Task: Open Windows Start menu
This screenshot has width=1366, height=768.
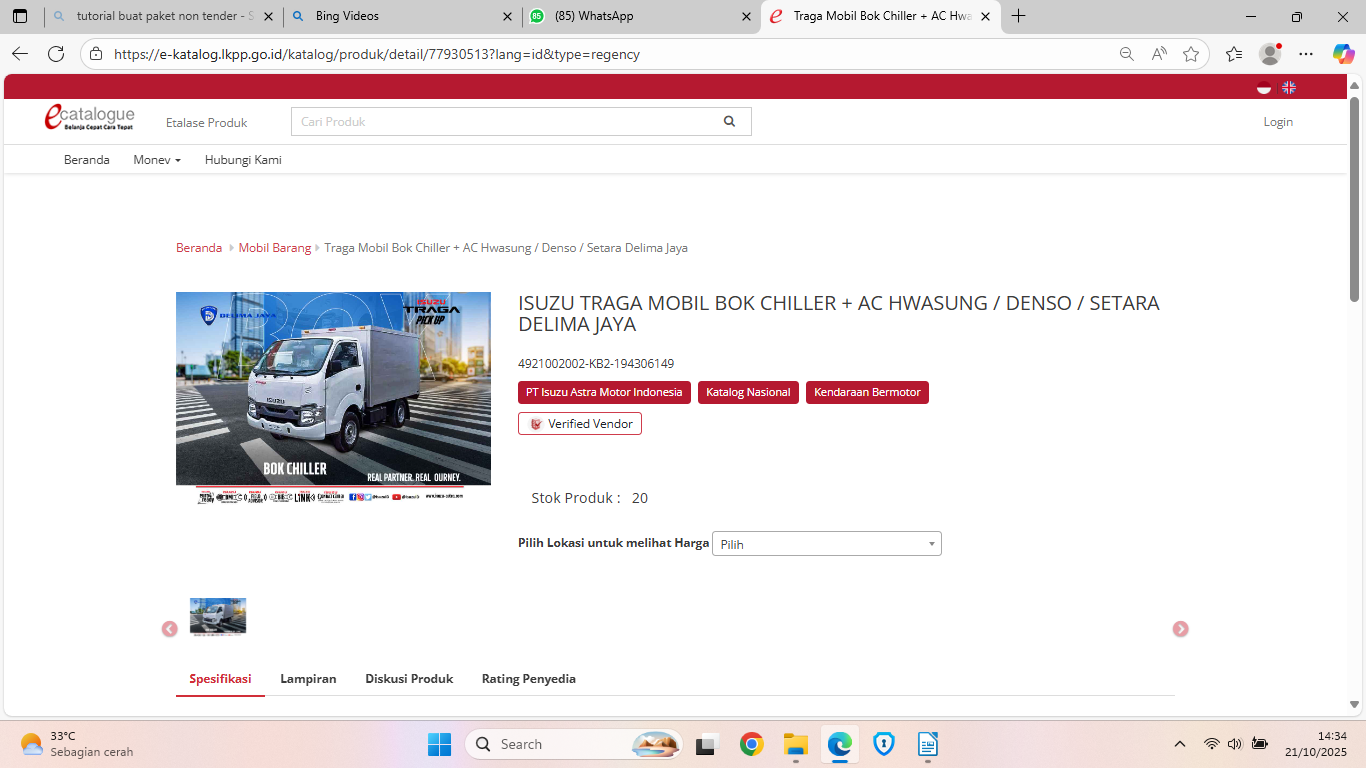Action: point(440,744)
